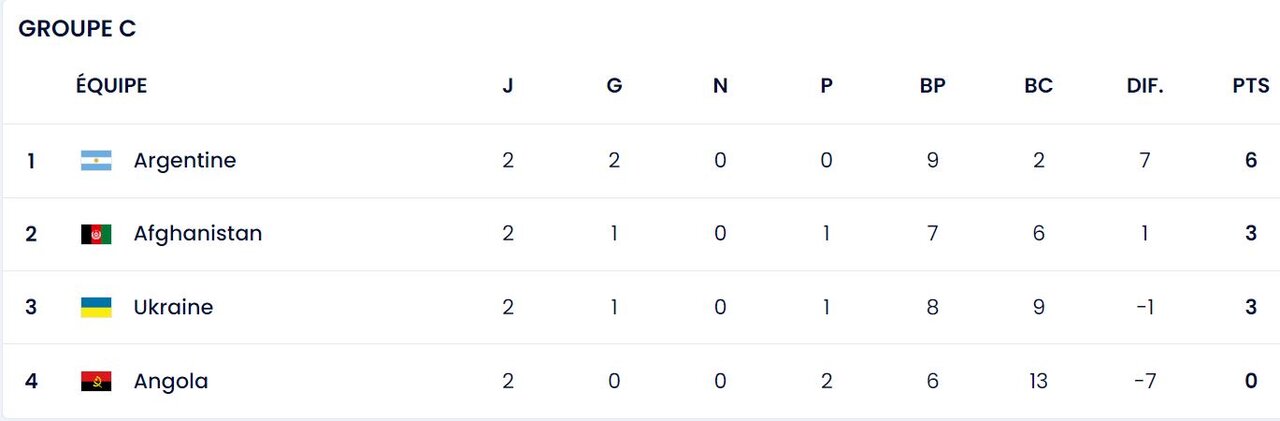Open the Argentine team link

(x=185, y=161)
